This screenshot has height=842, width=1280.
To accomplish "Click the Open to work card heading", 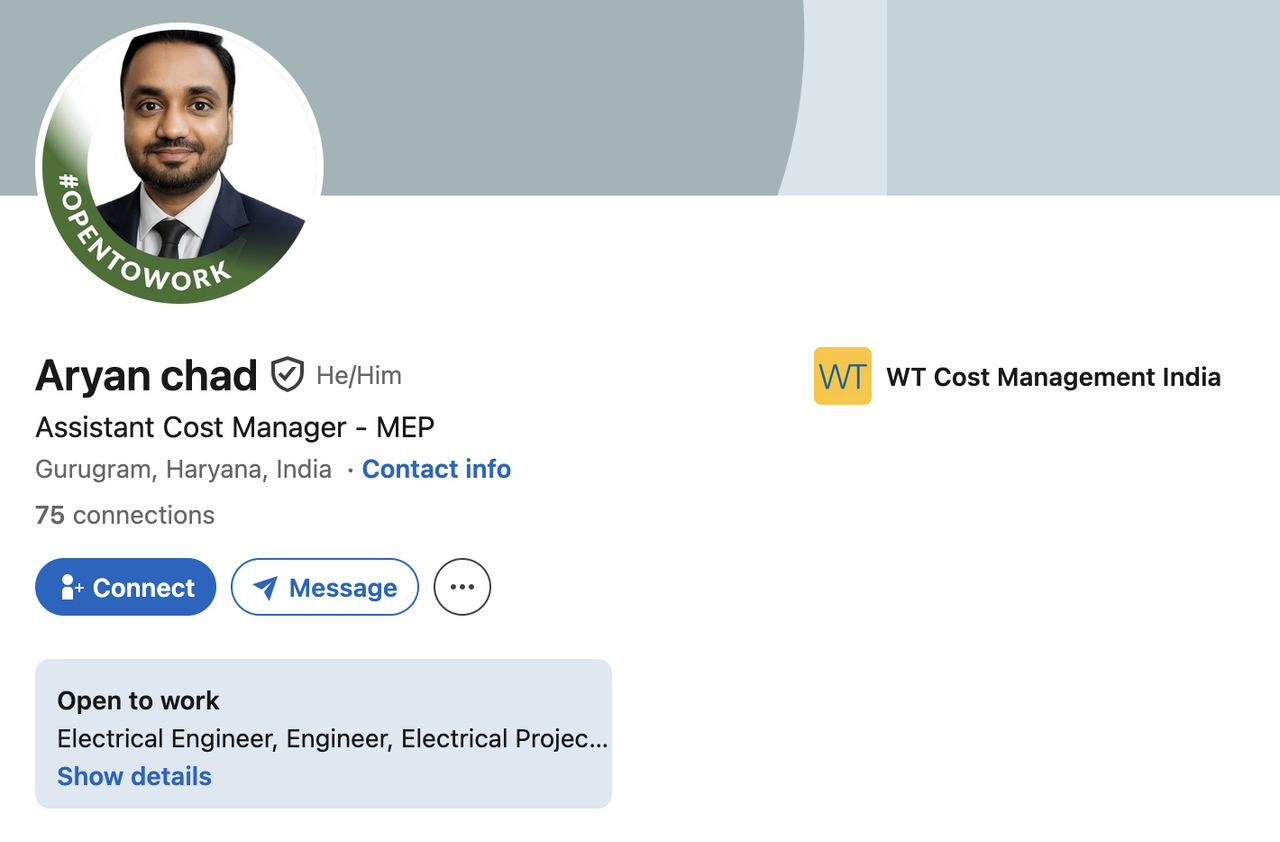I will coord(138,701).
